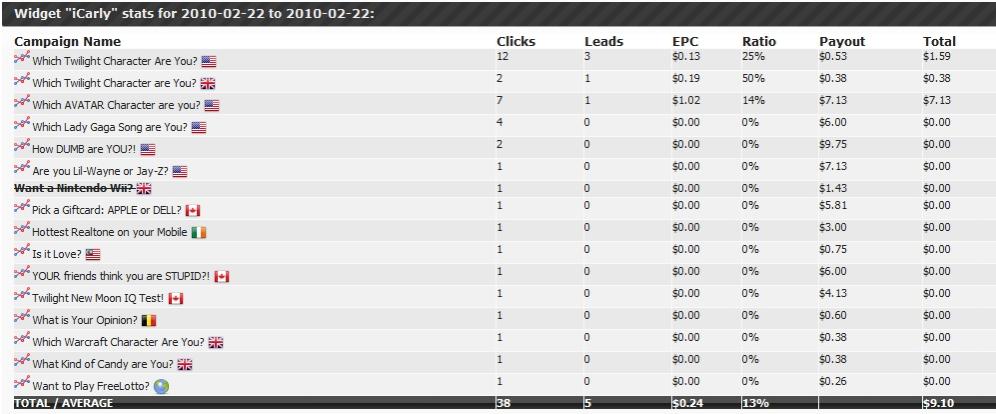Screen dimensions: 996x414
Task: Click the Campaign Name column header
Action: click(67, 41)
